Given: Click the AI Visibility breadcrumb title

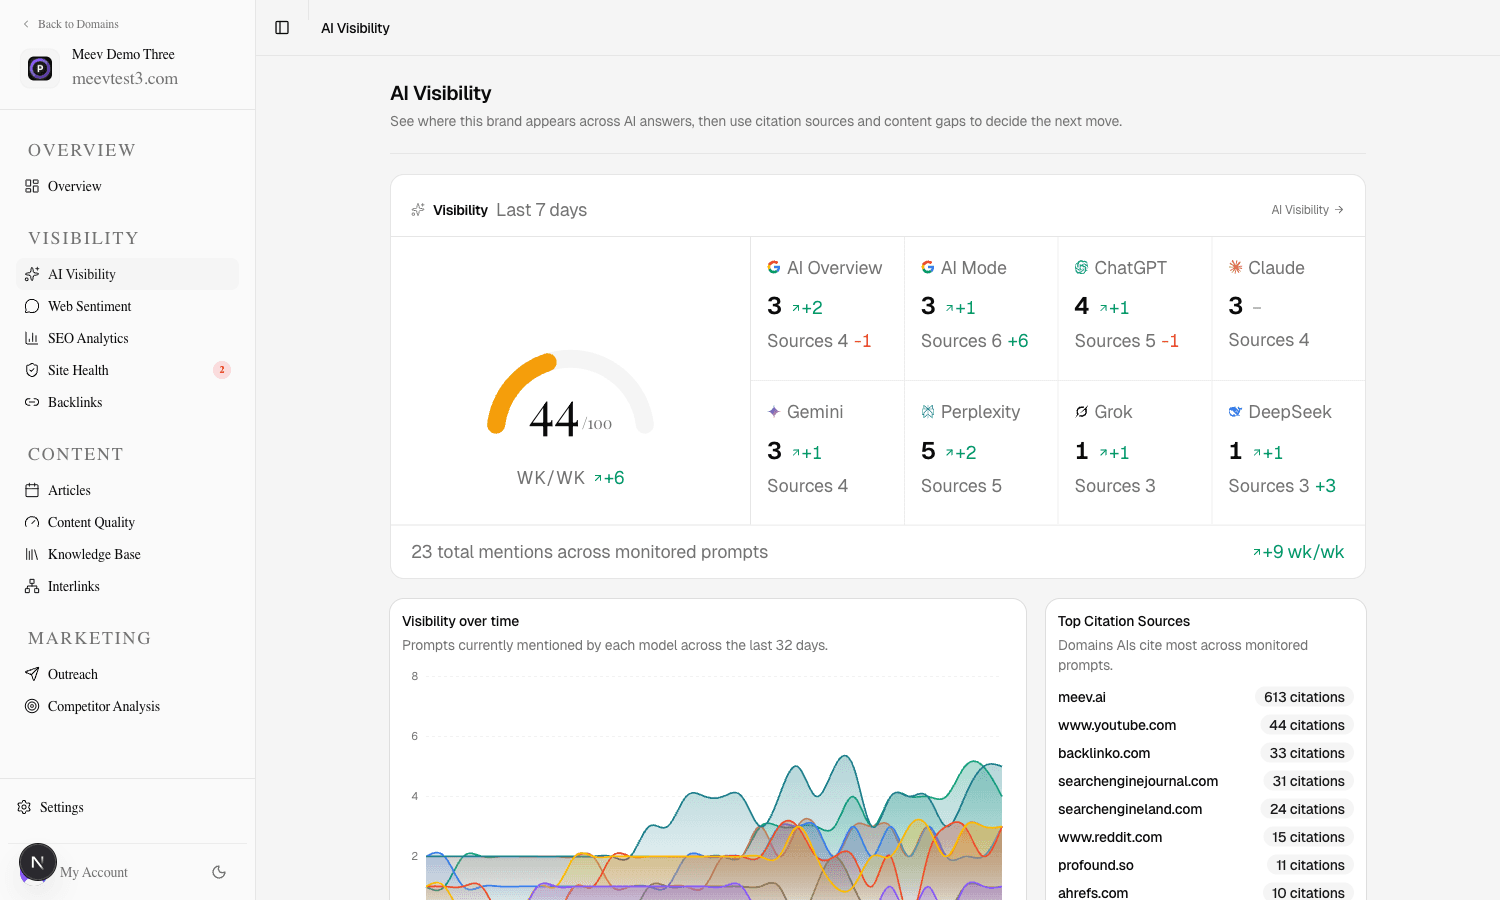Looking at the screenshot, I should (x=355, y=28).
